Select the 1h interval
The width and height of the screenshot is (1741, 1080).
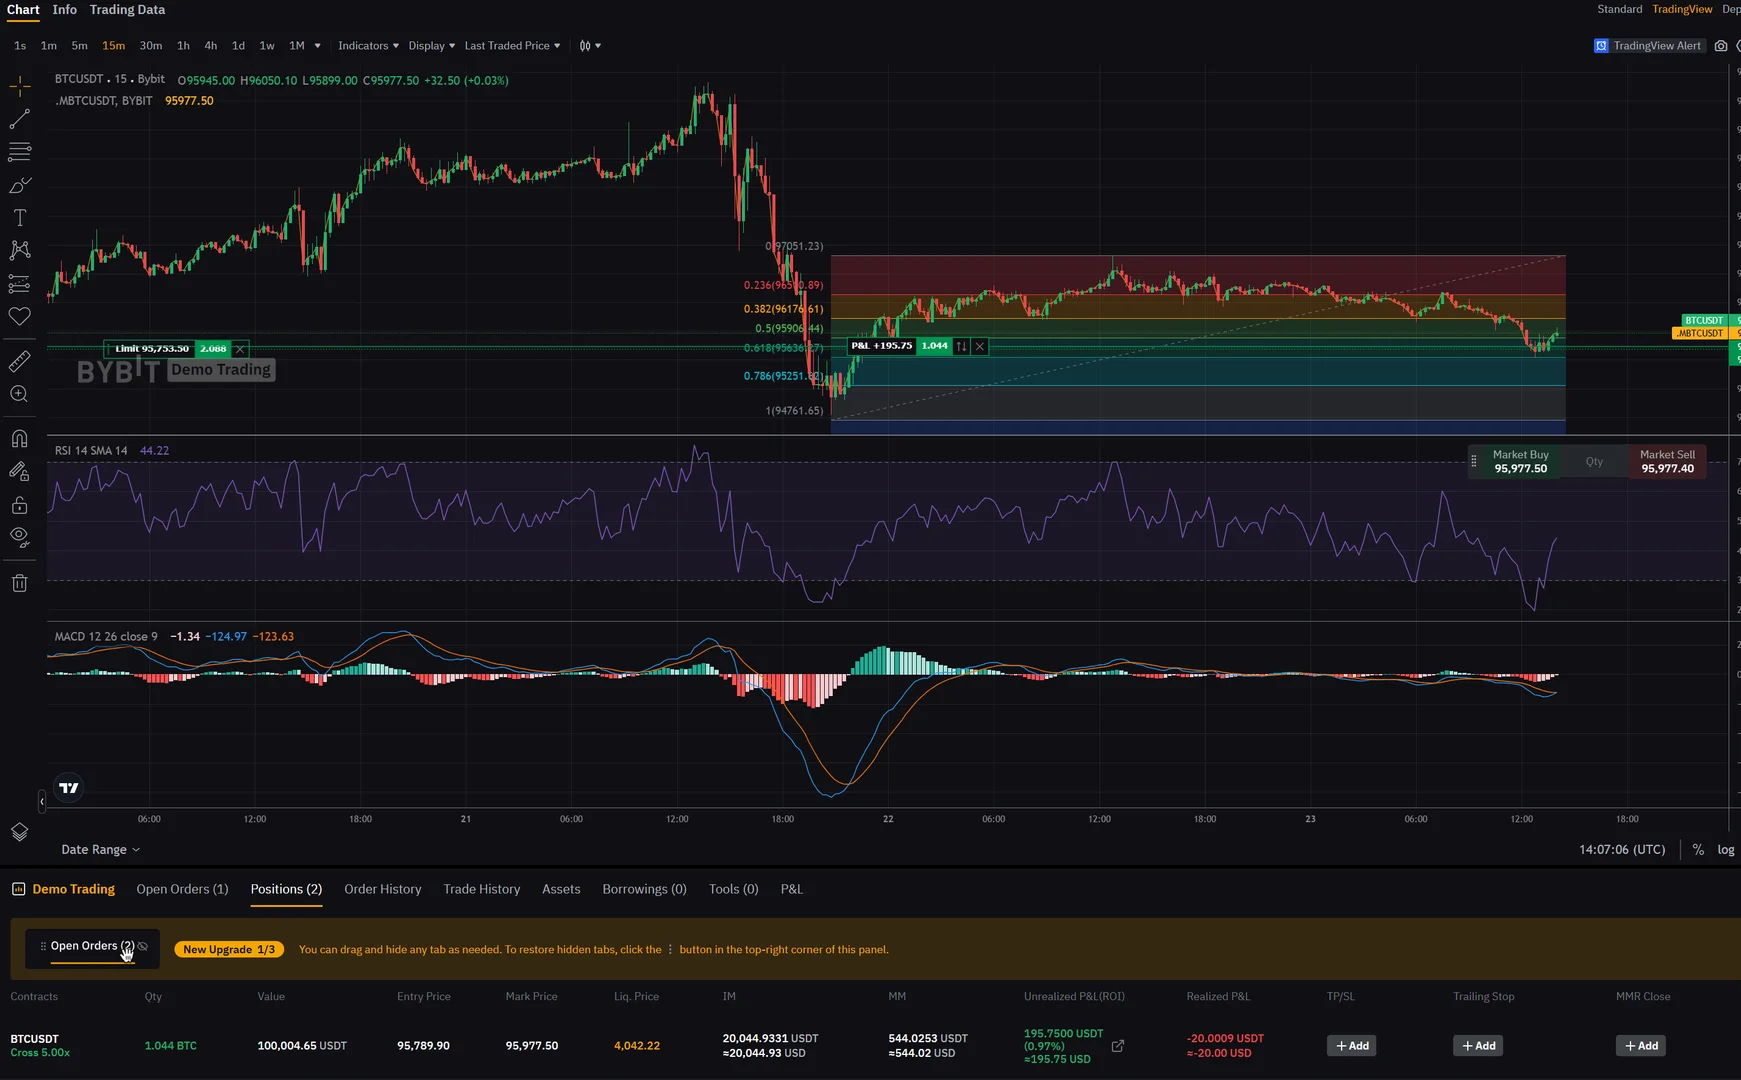(183, 46)
